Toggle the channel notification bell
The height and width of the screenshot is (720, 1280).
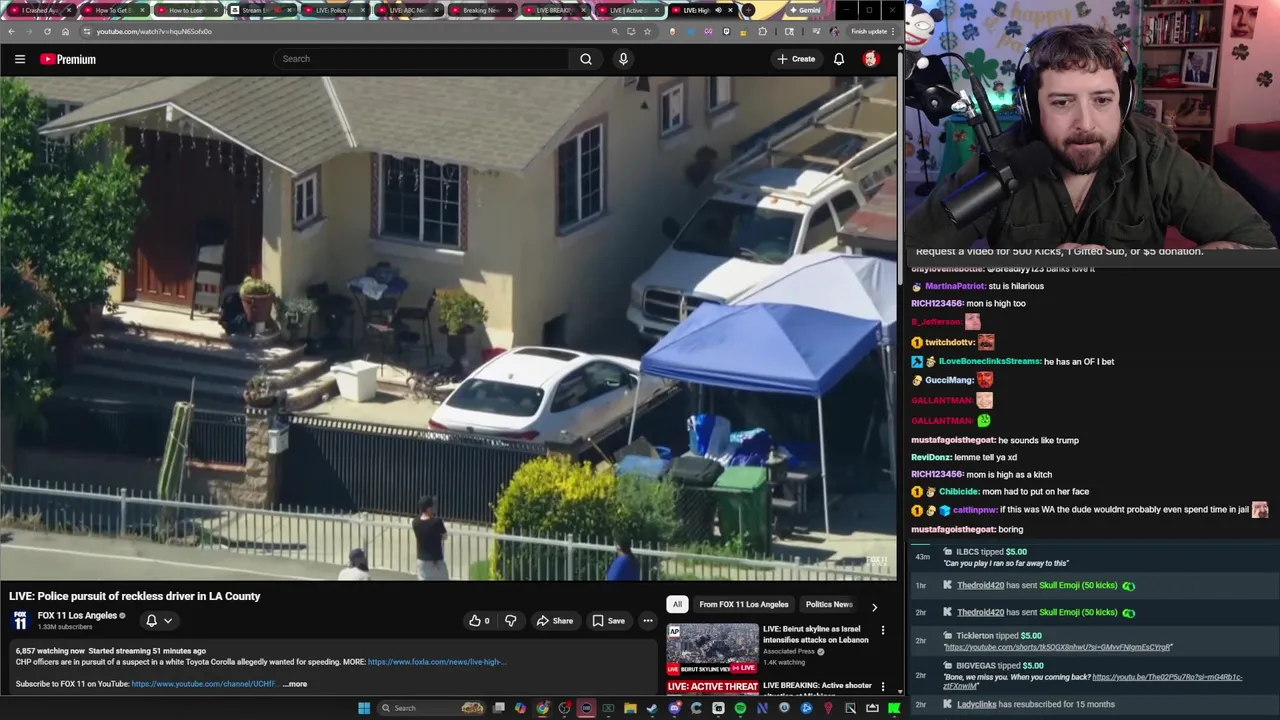click(152, 620)
